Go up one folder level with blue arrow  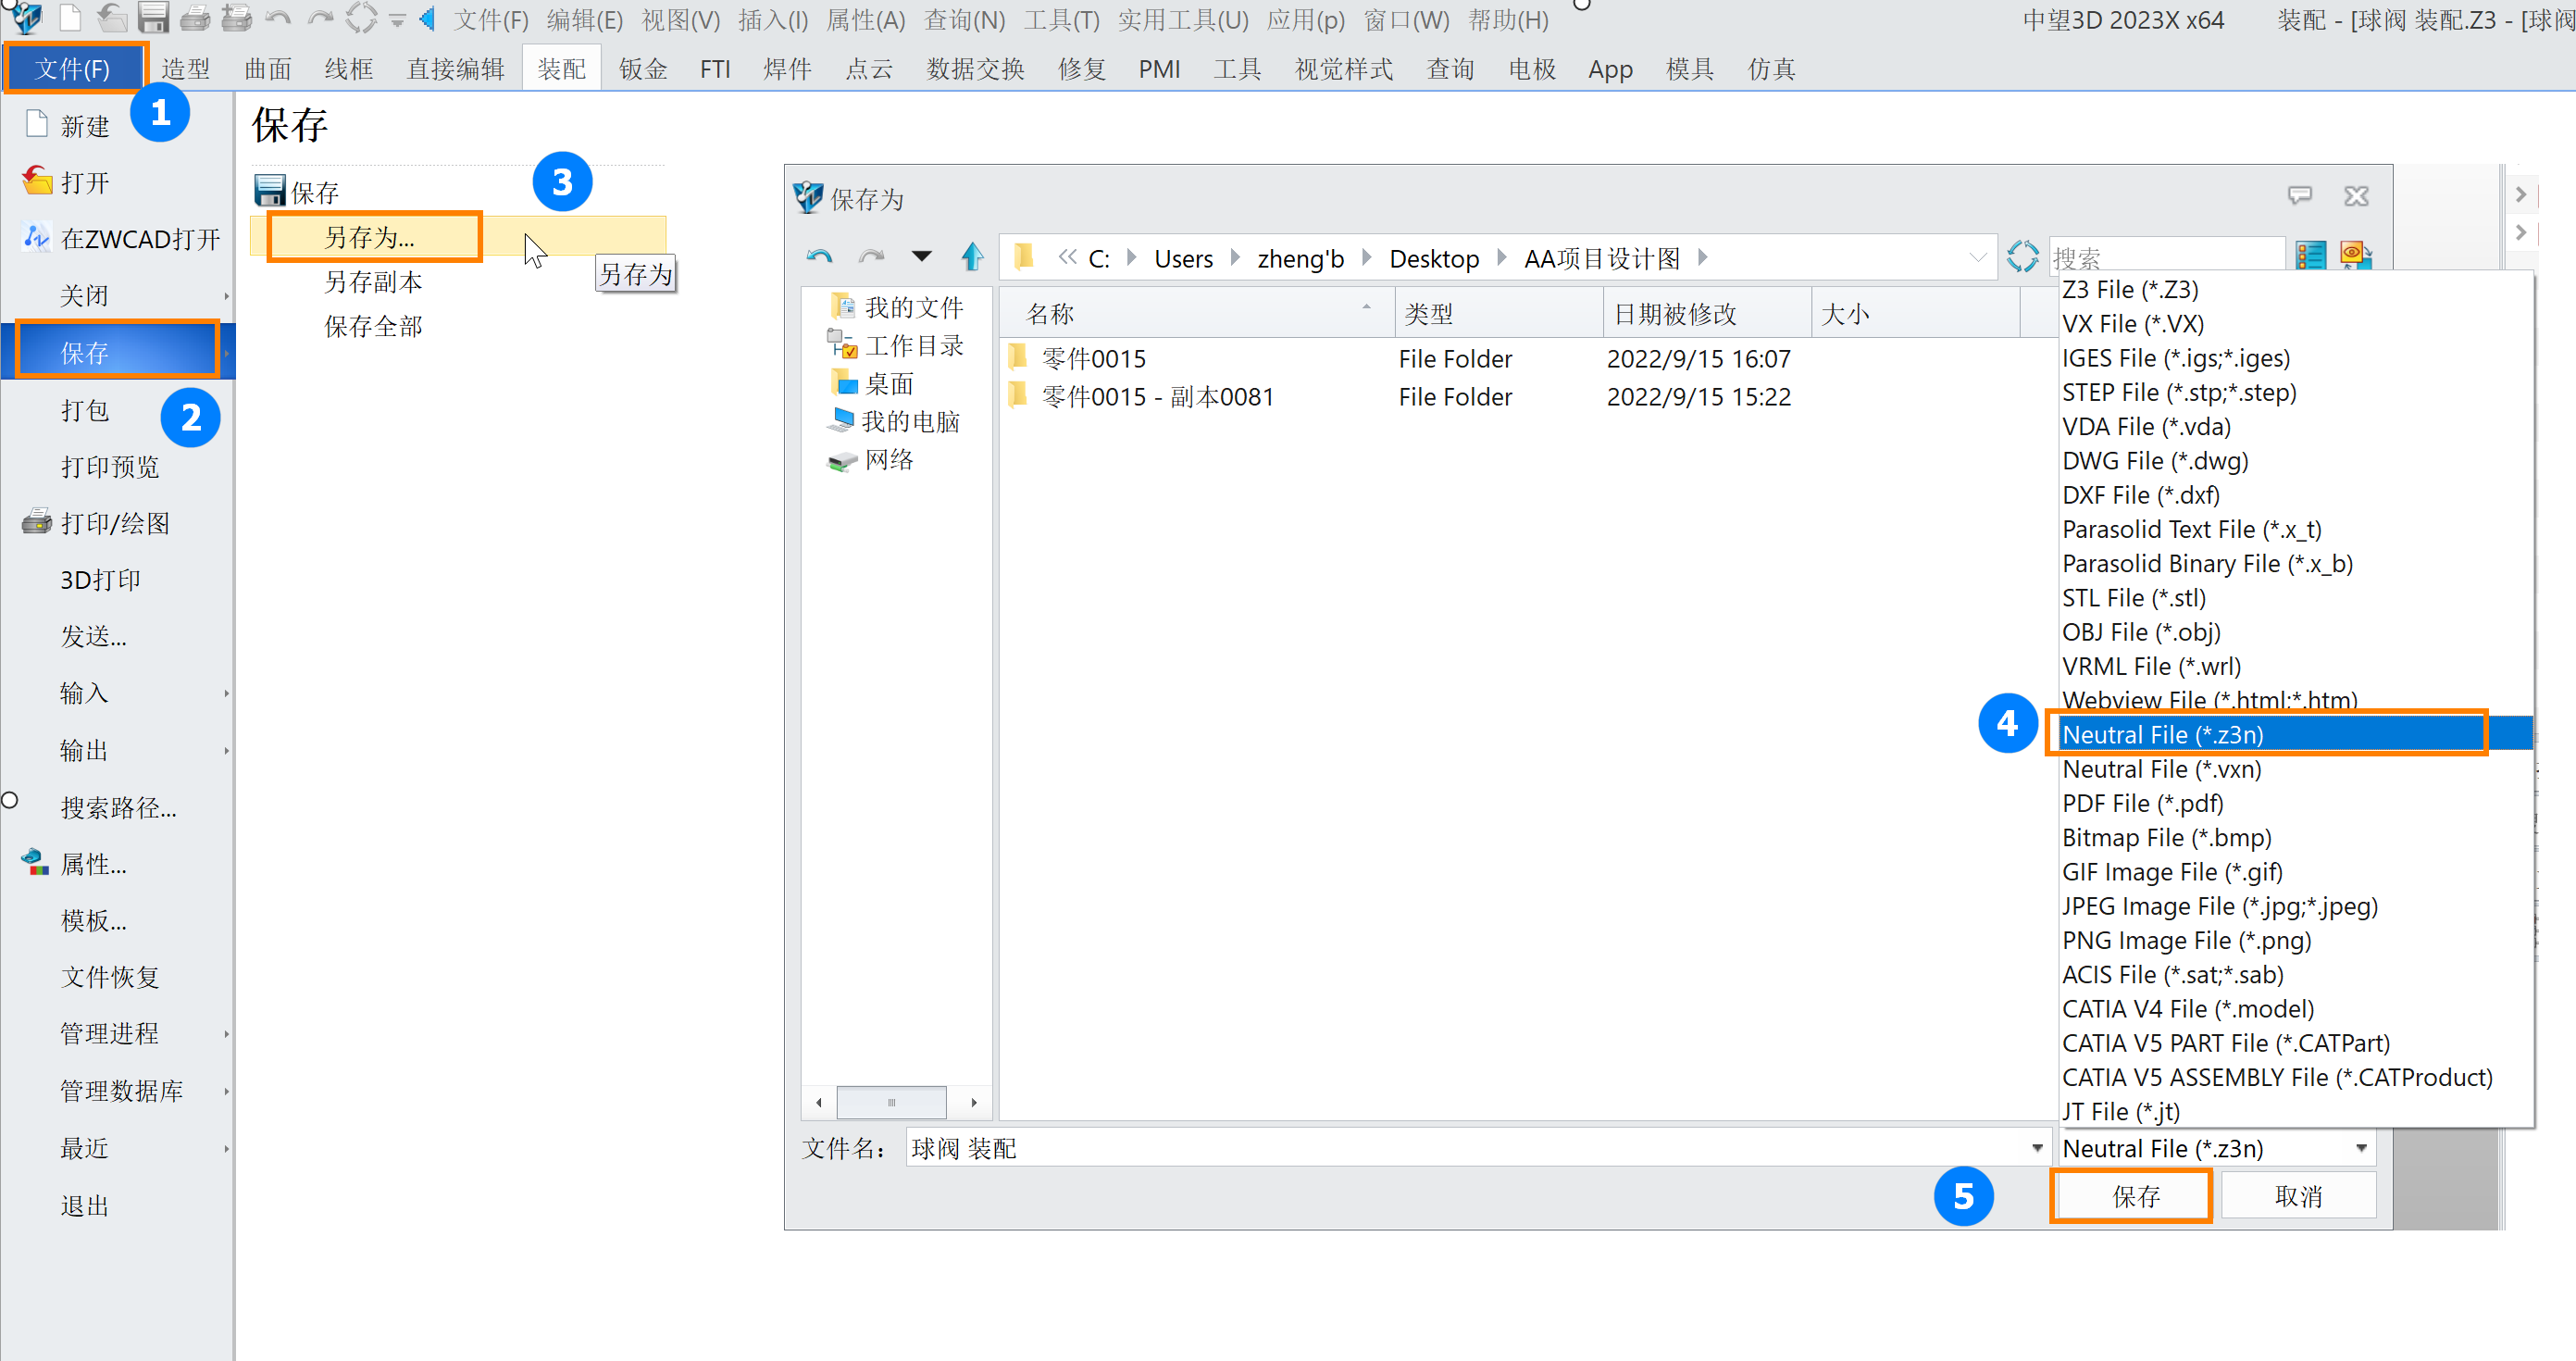(972, 257)
